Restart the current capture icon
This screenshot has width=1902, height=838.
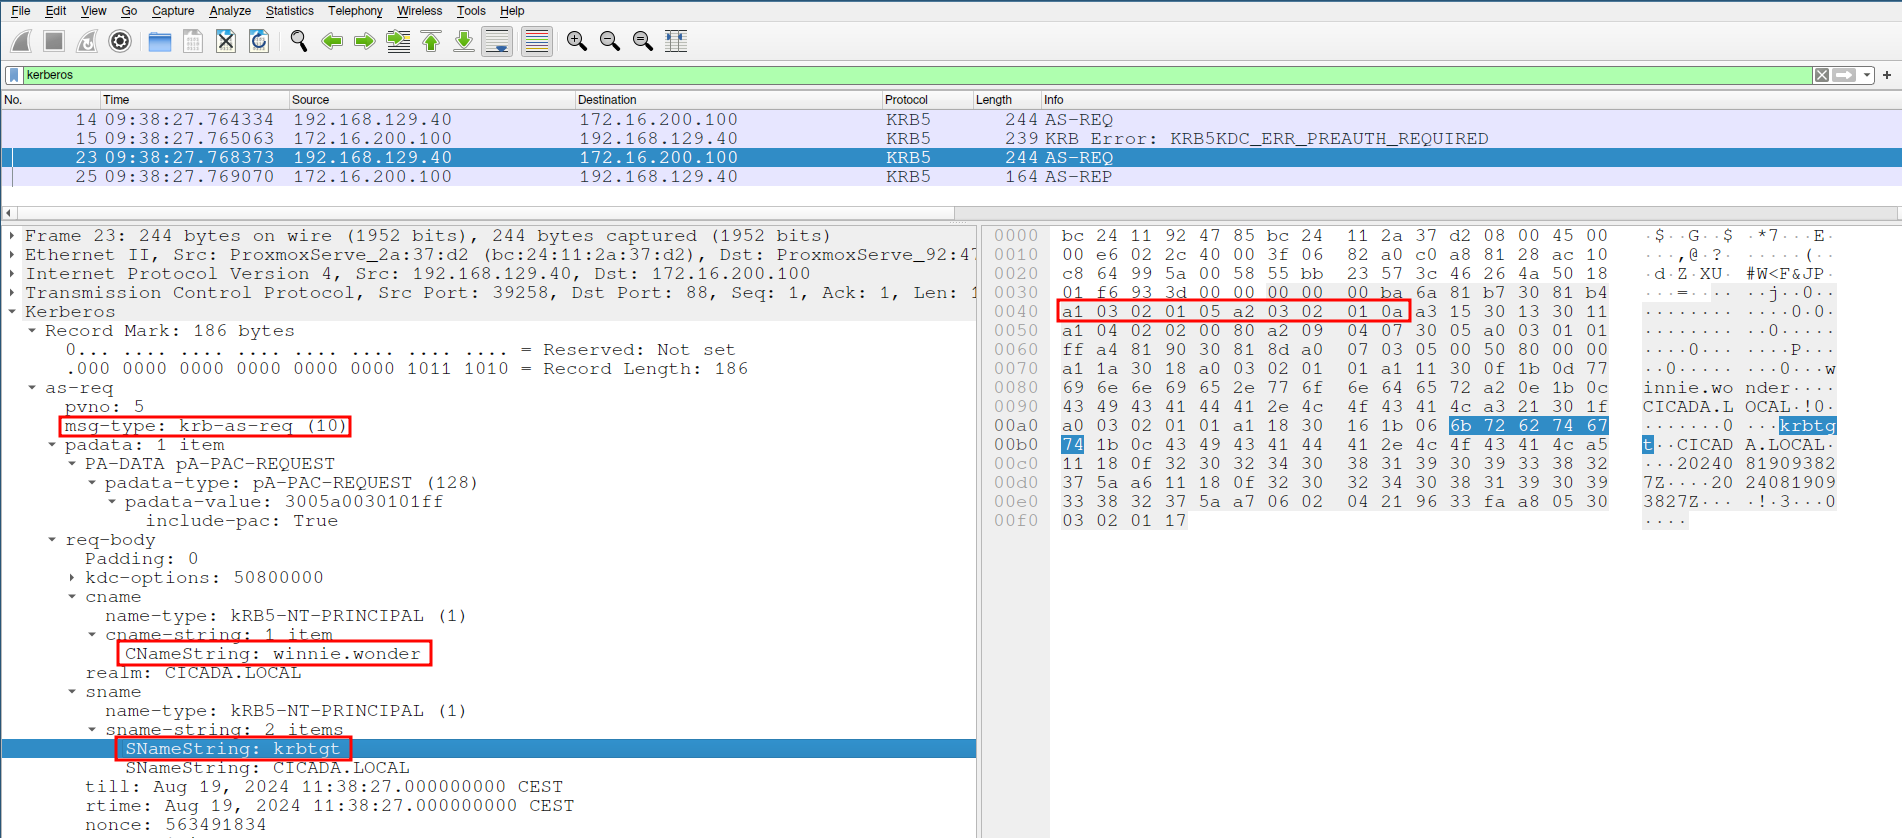click(x=87, y=41)
